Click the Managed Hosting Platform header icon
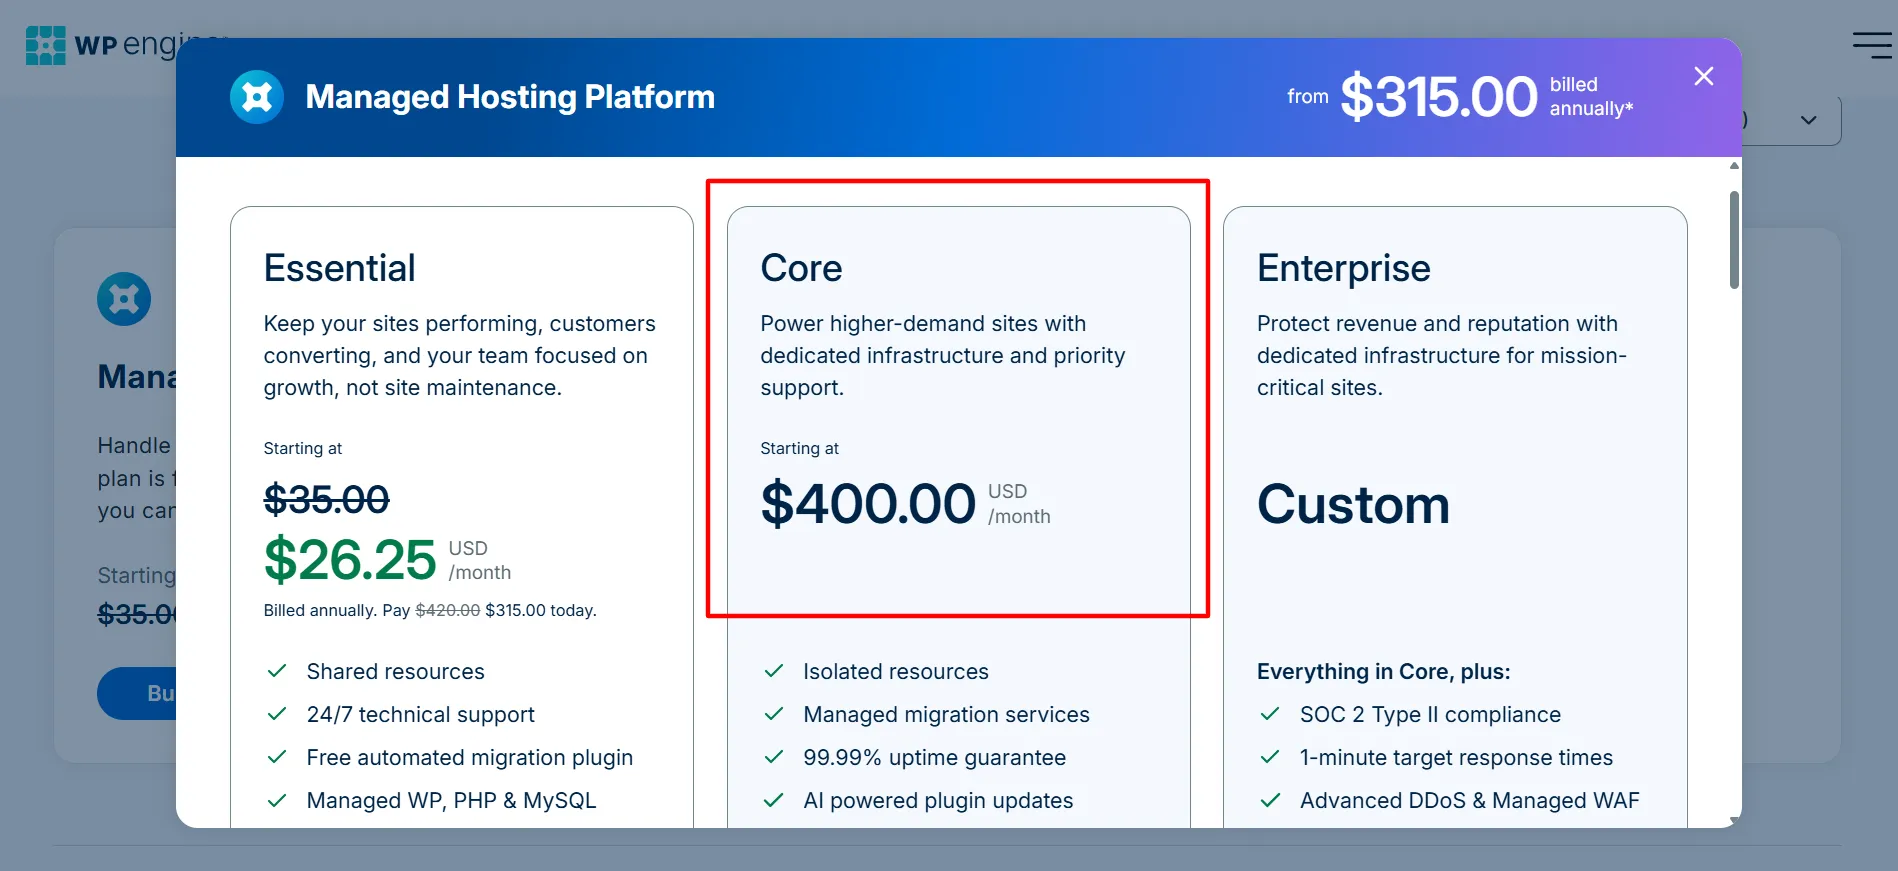 257,97
